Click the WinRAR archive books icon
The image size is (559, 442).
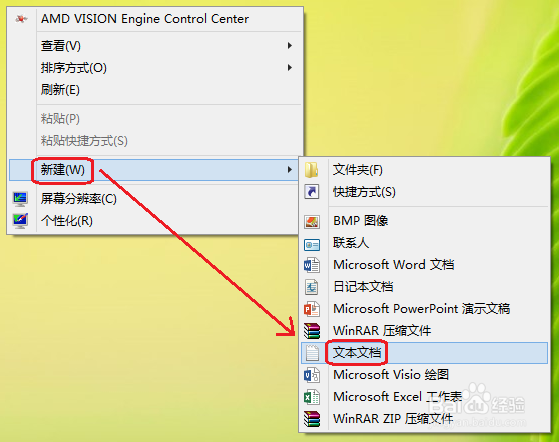pyautogui.click(x=312, y=331)
